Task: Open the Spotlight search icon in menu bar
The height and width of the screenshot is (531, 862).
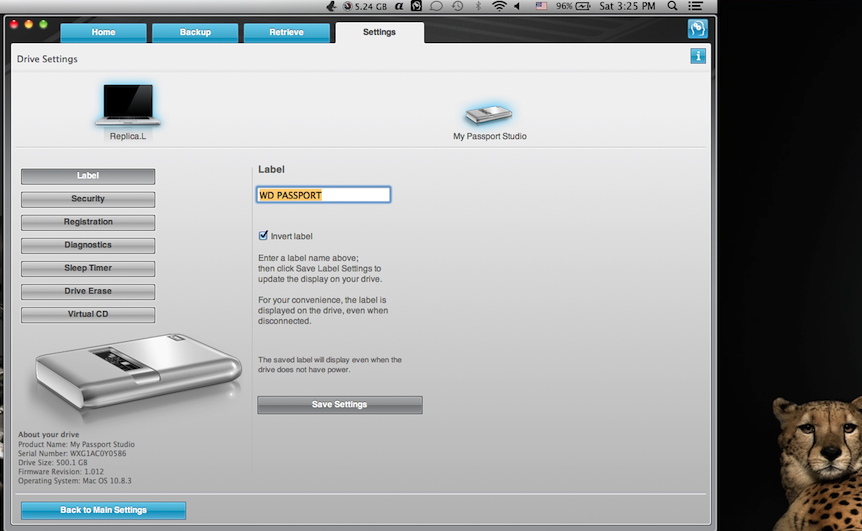Action: click(x=672, y=6)
